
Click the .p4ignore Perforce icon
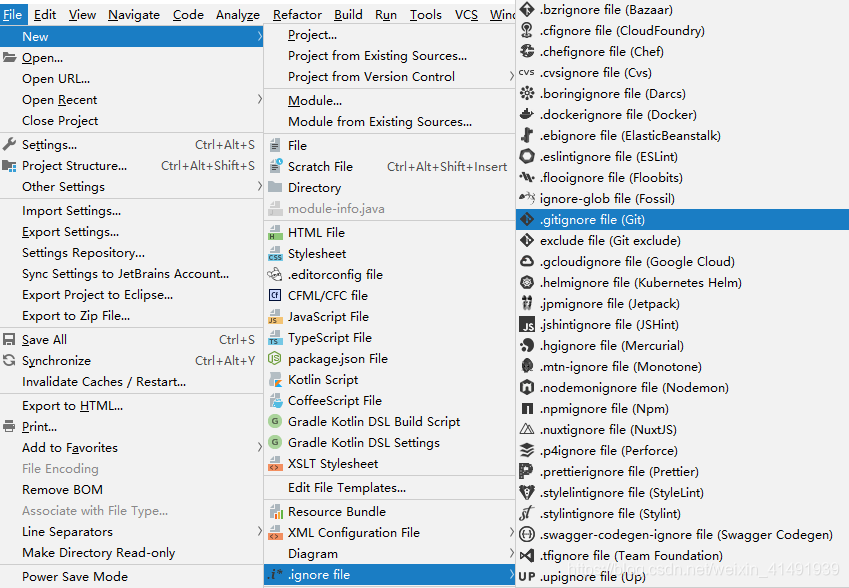[527, 450]
